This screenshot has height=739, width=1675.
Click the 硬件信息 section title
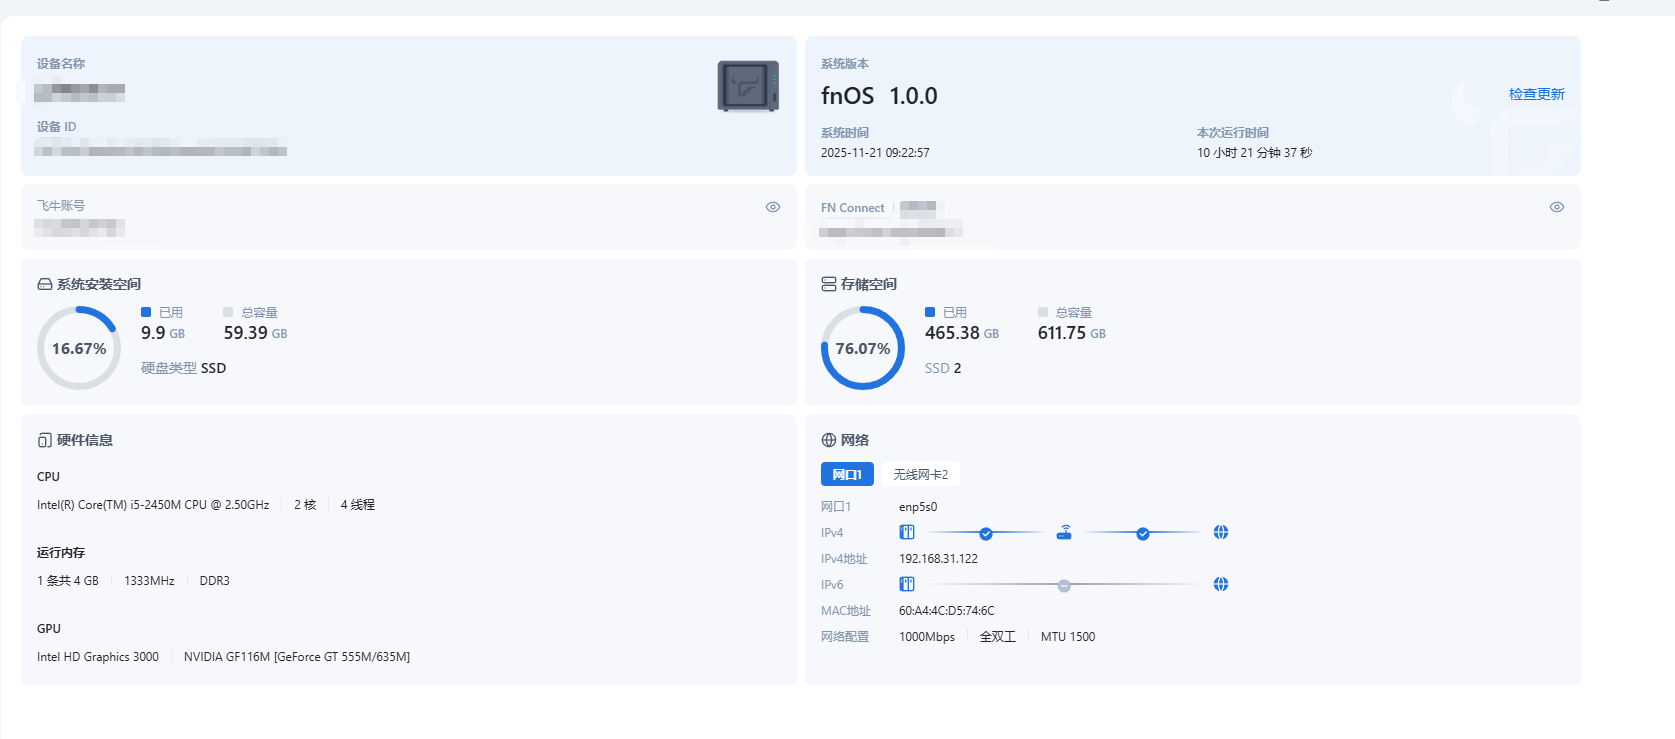(x=85, y=440)
